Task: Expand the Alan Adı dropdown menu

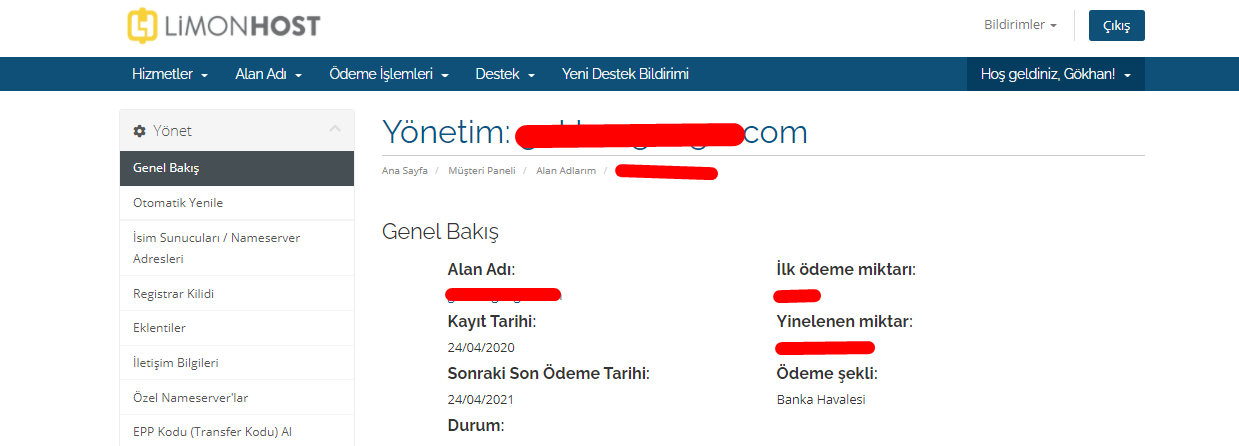Action: [269, 74]
